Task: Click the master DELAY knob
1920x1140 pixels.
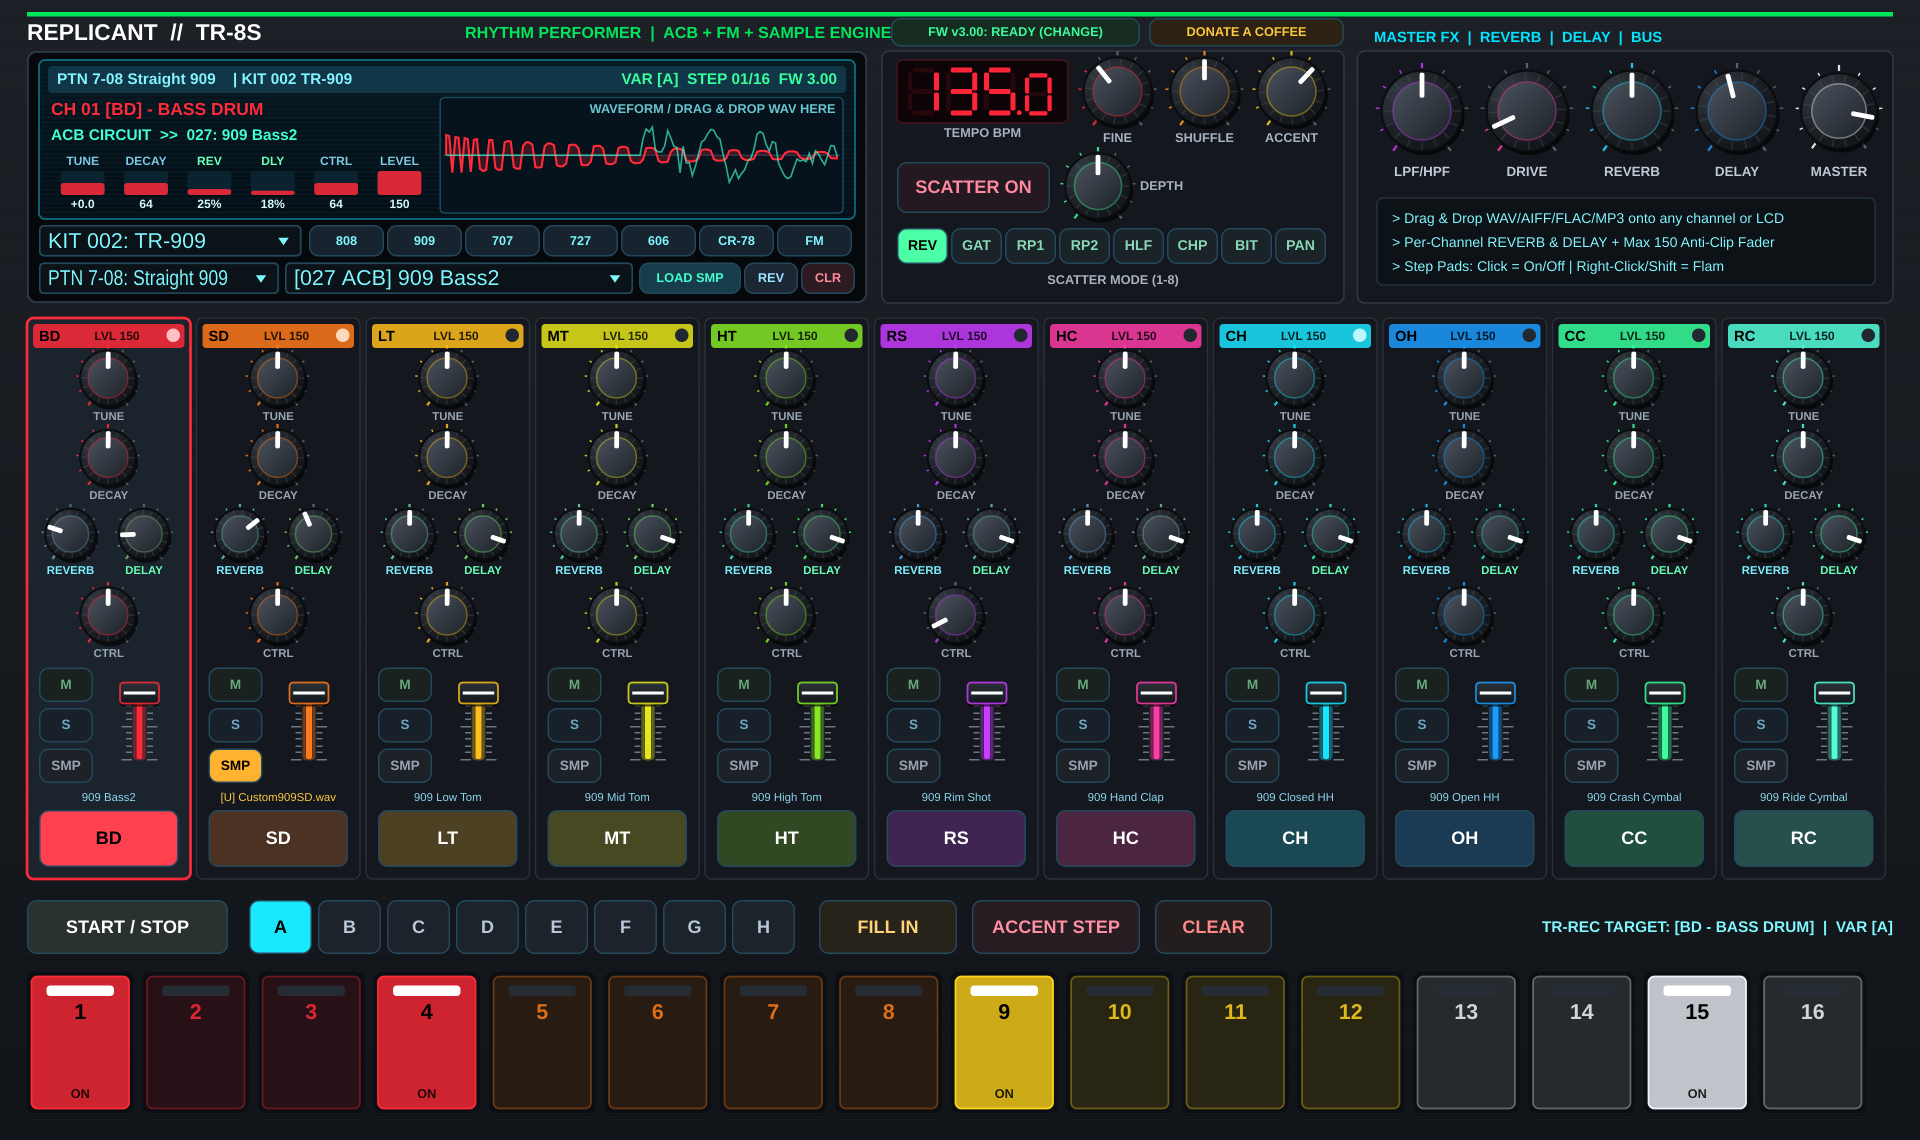Action: (1736, 111)
